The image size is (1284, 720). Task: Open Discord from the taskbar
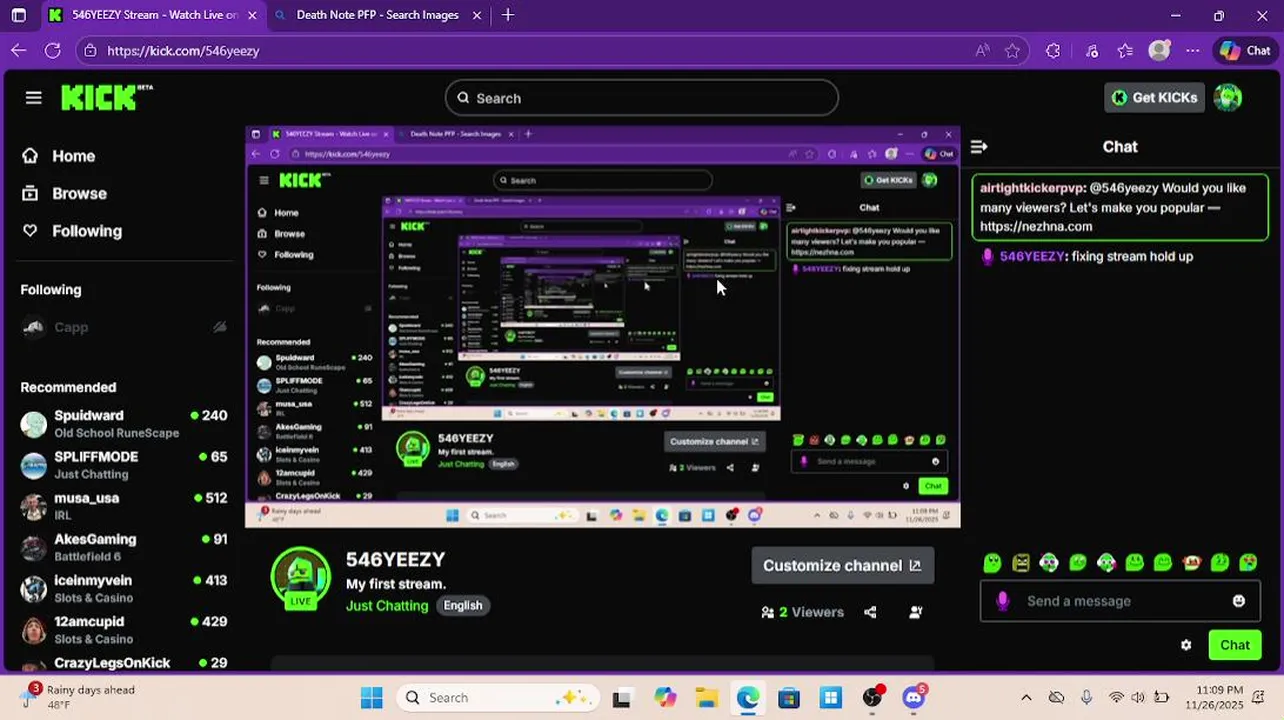point(913,697)
